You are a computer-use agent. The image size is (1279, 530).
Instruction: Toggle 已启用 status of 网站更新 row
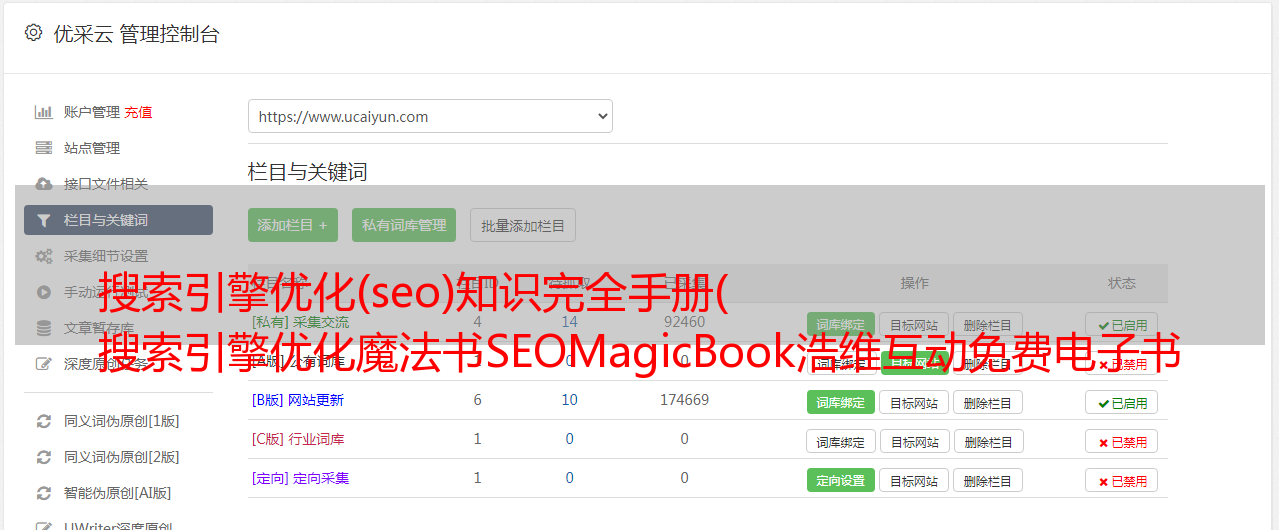pos(1122,402)
